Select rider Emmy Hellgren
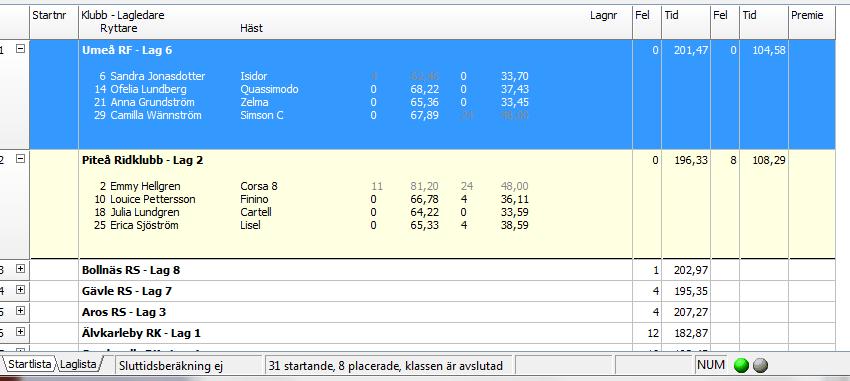The height and width of the screenshot is (381, 850). 145,186
